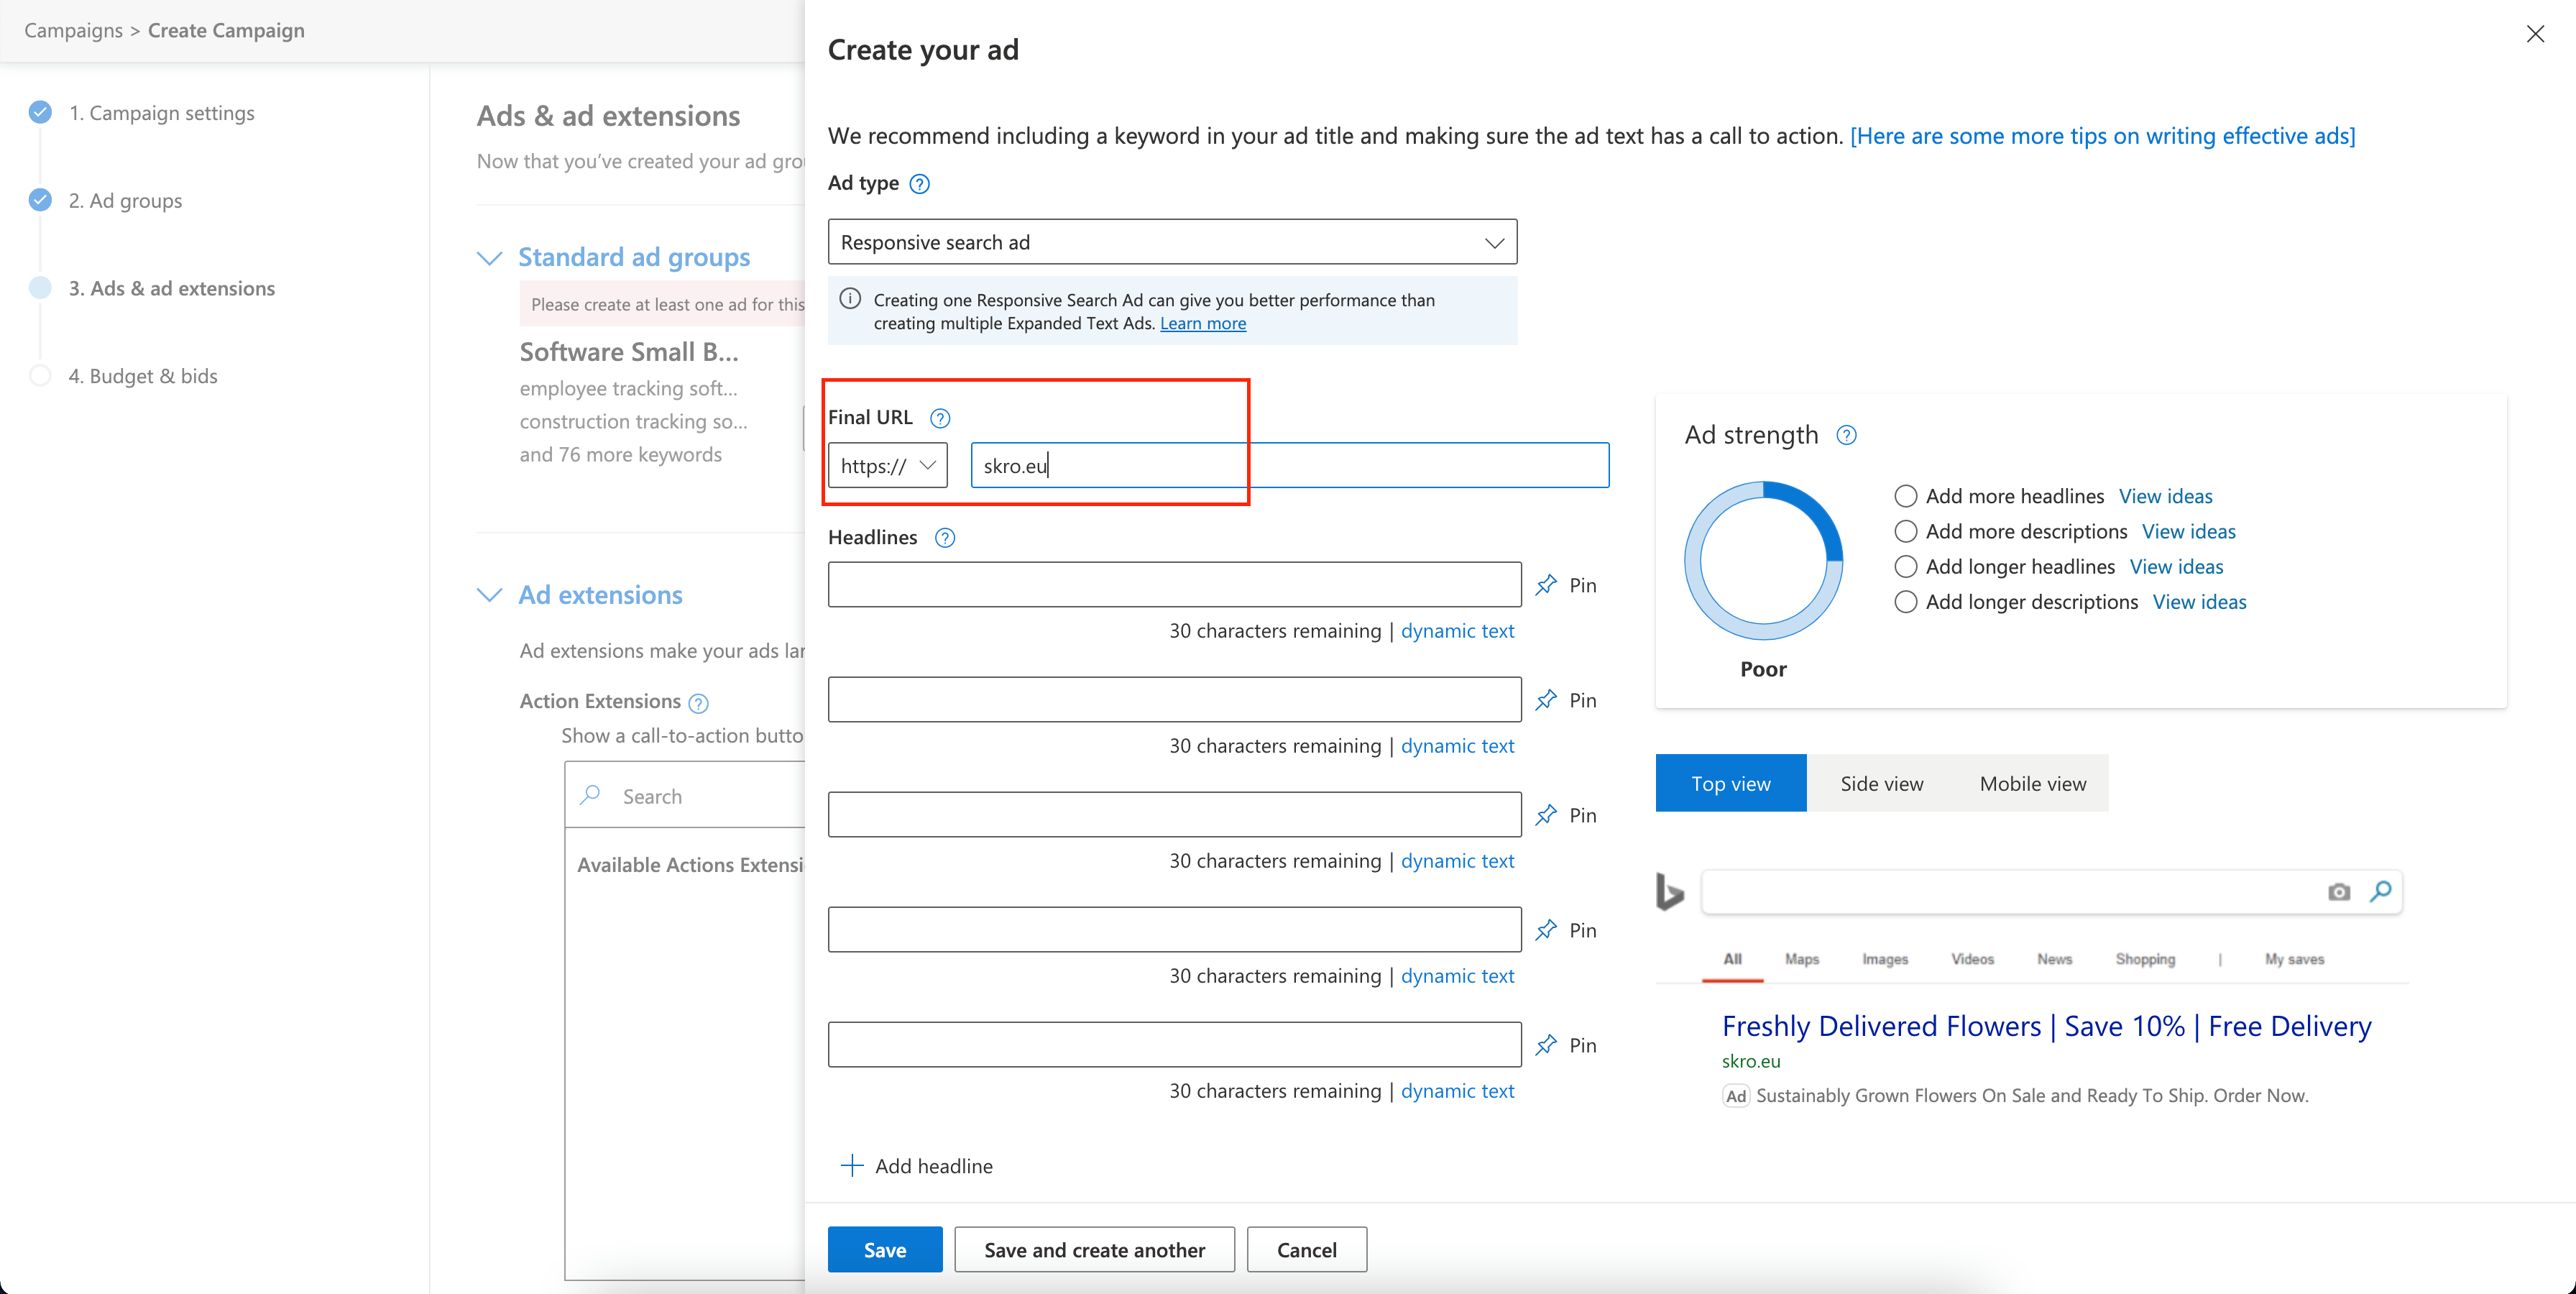Select Add more descriptions radio button
Image resolution: width=2576 pixels, height=1294 pixels.
point(1906,531)
